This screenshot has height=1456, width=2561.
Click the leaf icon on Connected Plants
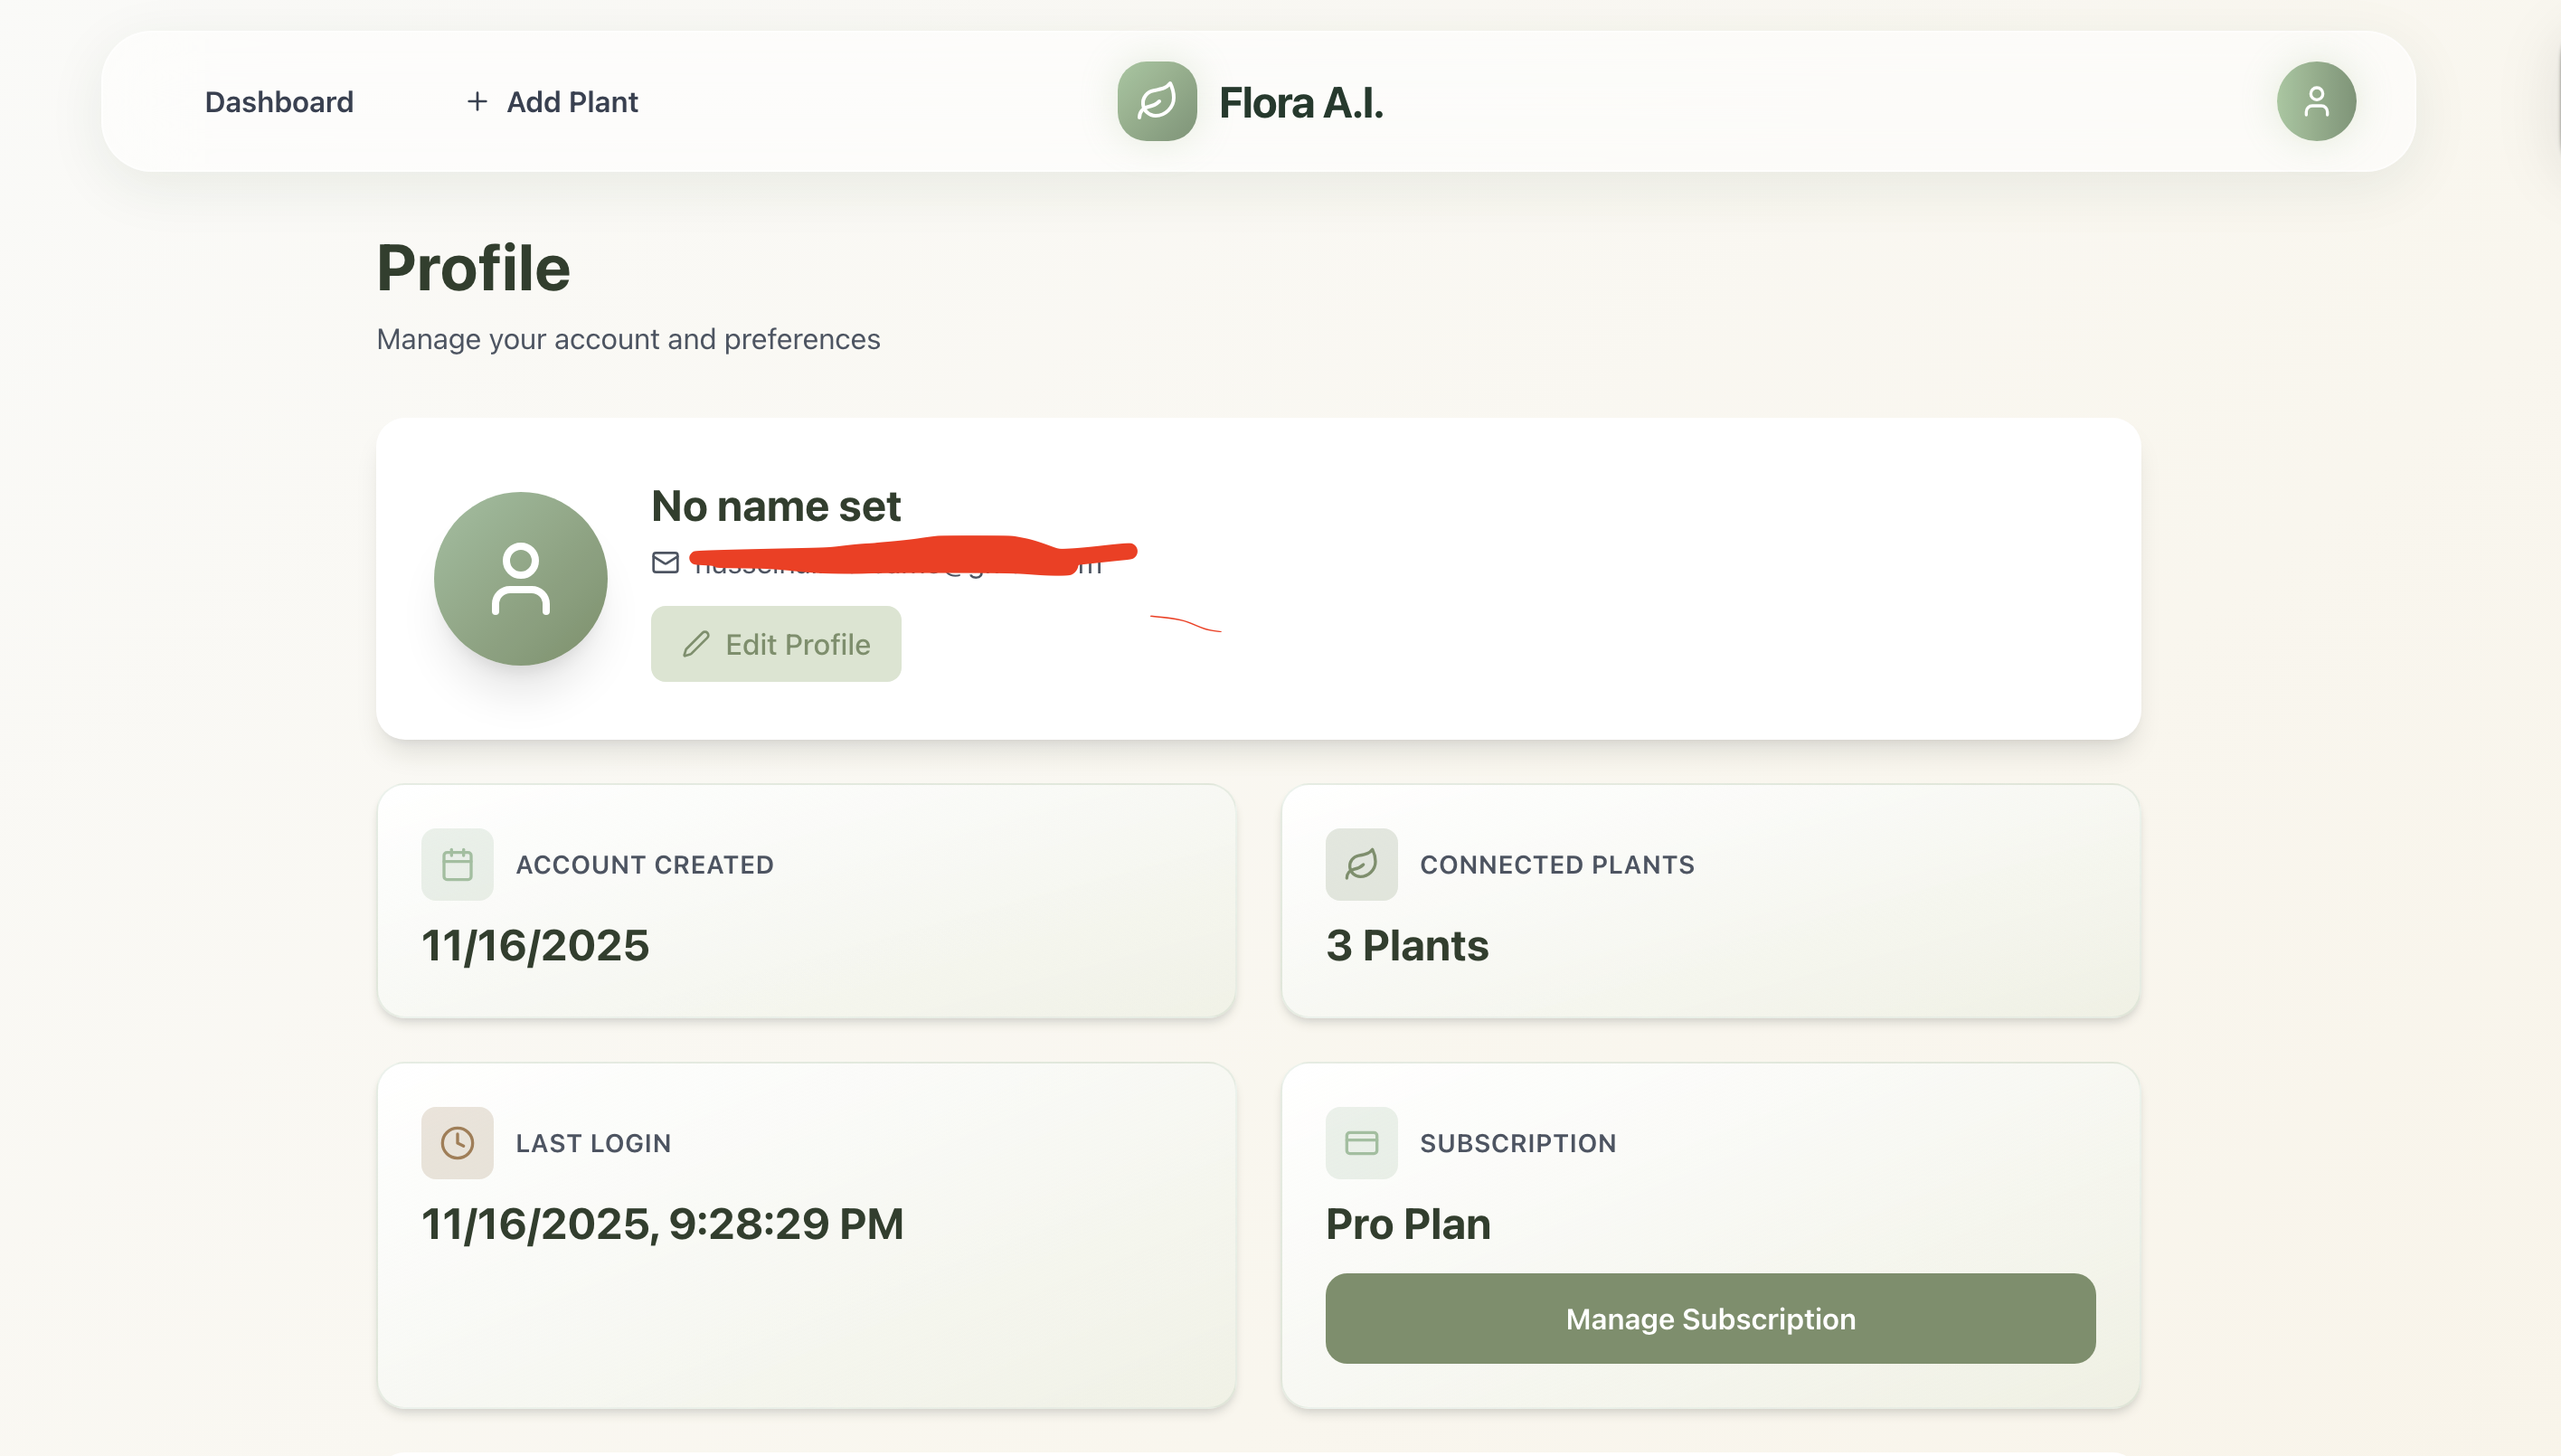(x=1360, y=864)
